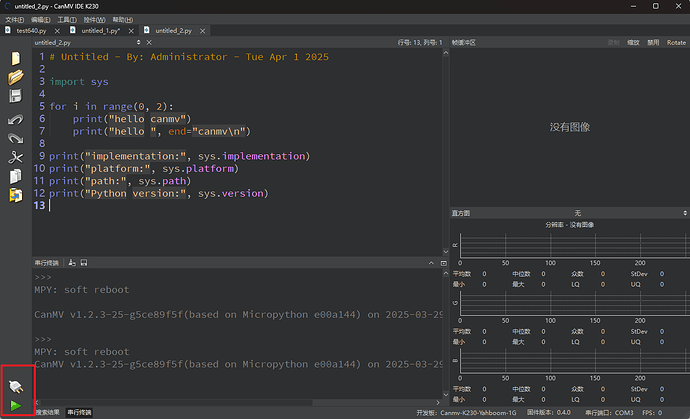690x419 pixels.
Task: Click the save icon in serial terminal header
Action: coord(84,262)
